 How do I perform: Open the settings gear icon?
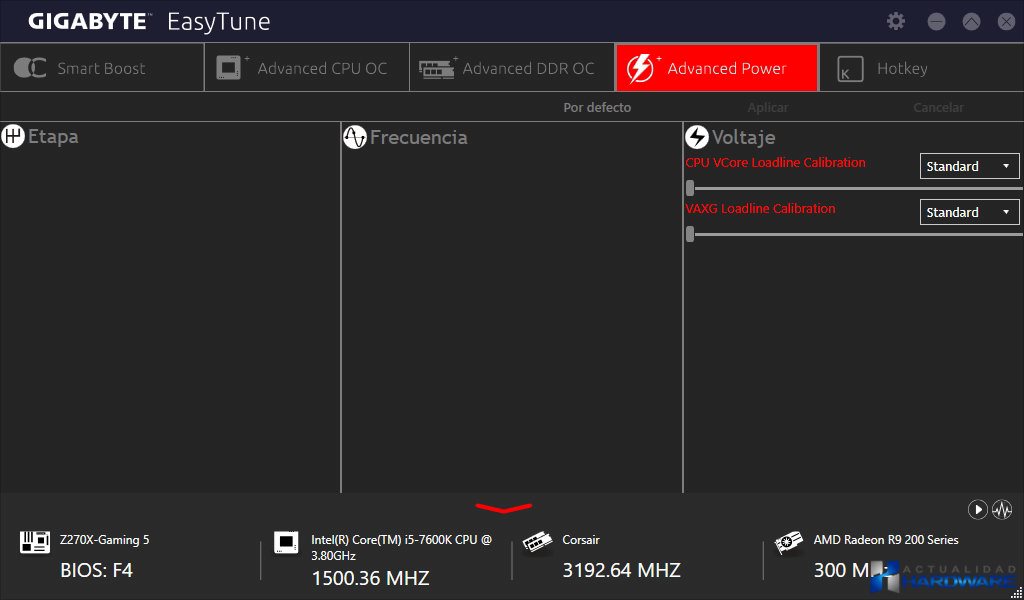coord(896,21)
